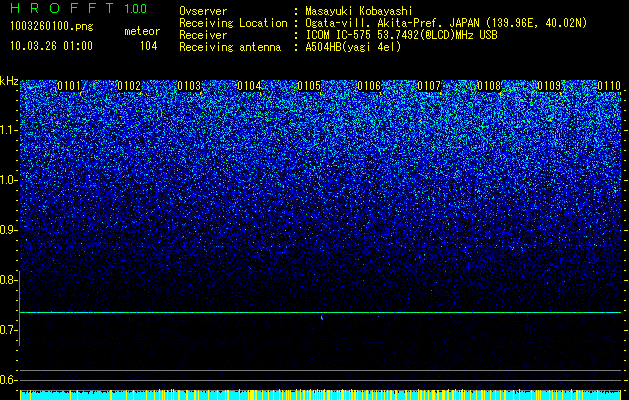
Task: Click the date 10.03.26 01:00
Action: pyautogui.click(x=51, y=46)
